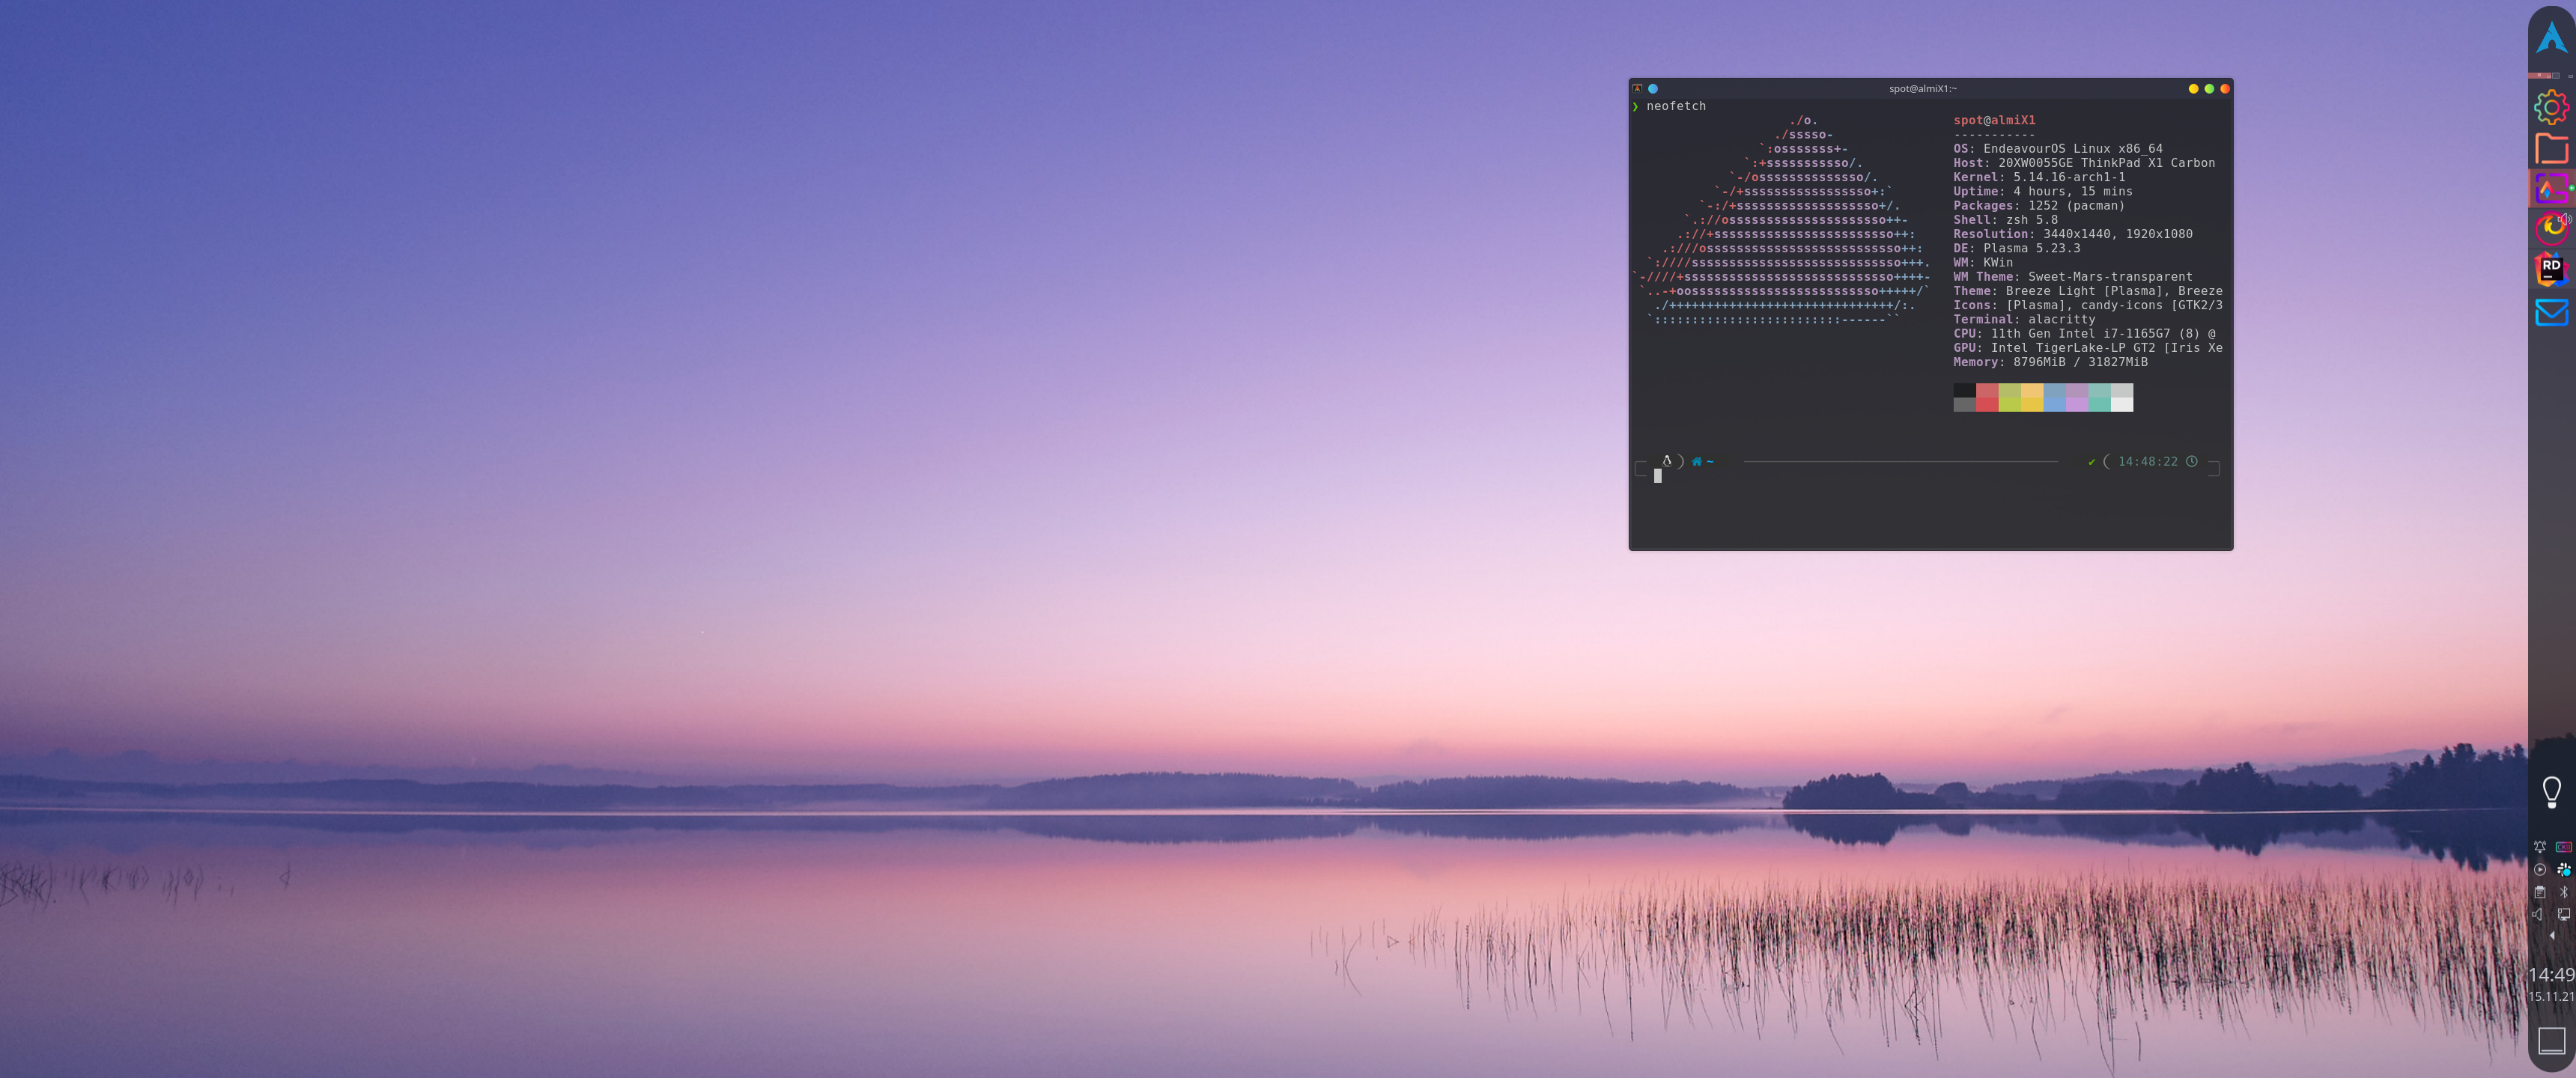The image size is (2576, 1078).
Task: Click the Slack tray icon
Action: pyautogui.click(x=2563, y=869)
